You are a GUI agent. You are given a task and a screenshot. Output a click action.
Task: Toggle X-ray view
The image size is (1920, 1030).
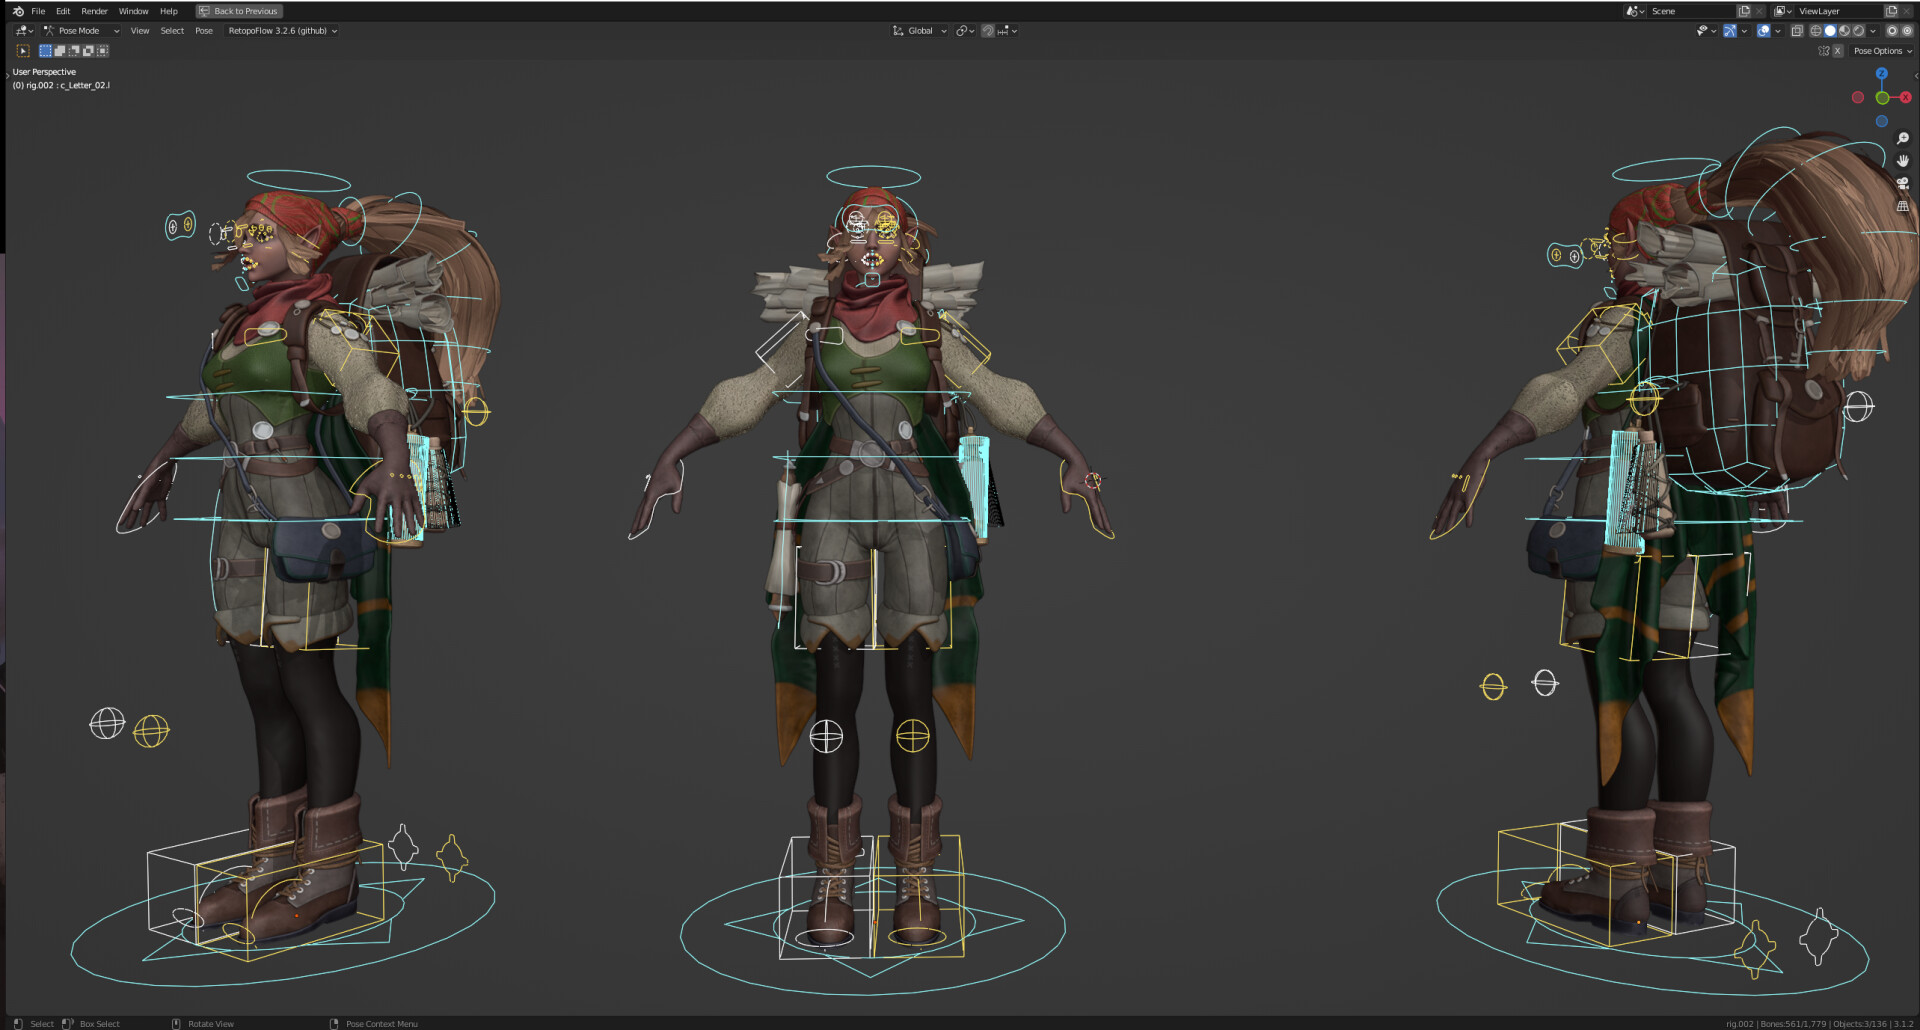click(x=1797, y=31)
